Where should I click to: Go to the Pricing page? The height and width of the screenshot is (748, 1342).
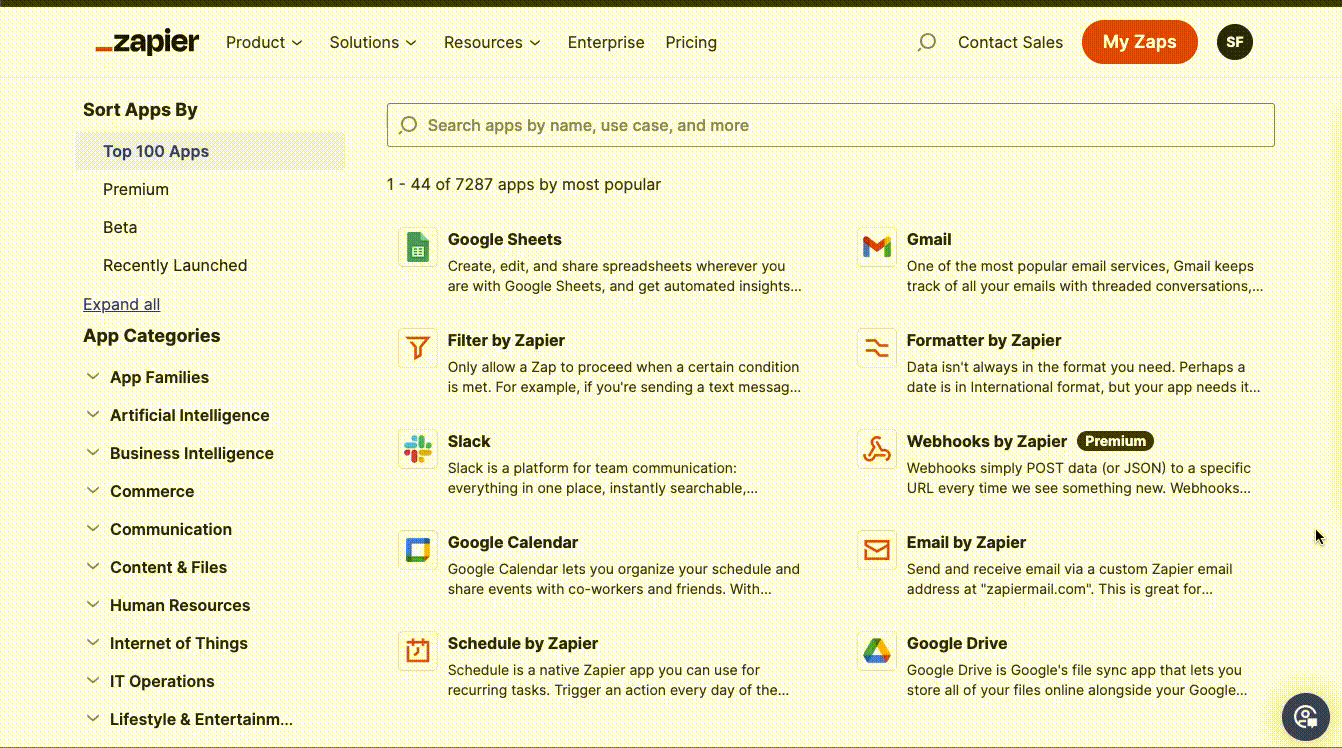click(691, 42)
